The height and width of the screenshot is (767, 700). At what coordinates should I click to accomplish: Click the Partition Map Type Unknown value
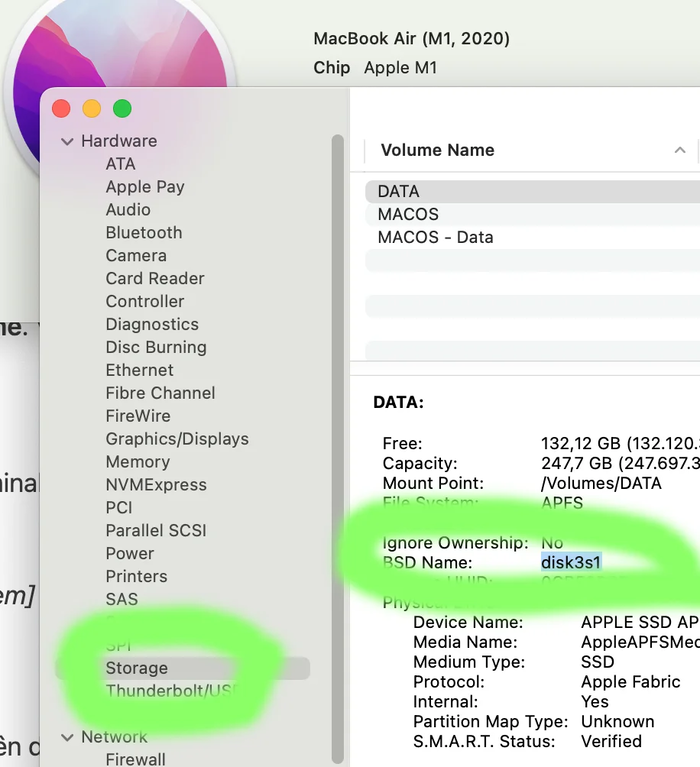click(618, 722)
